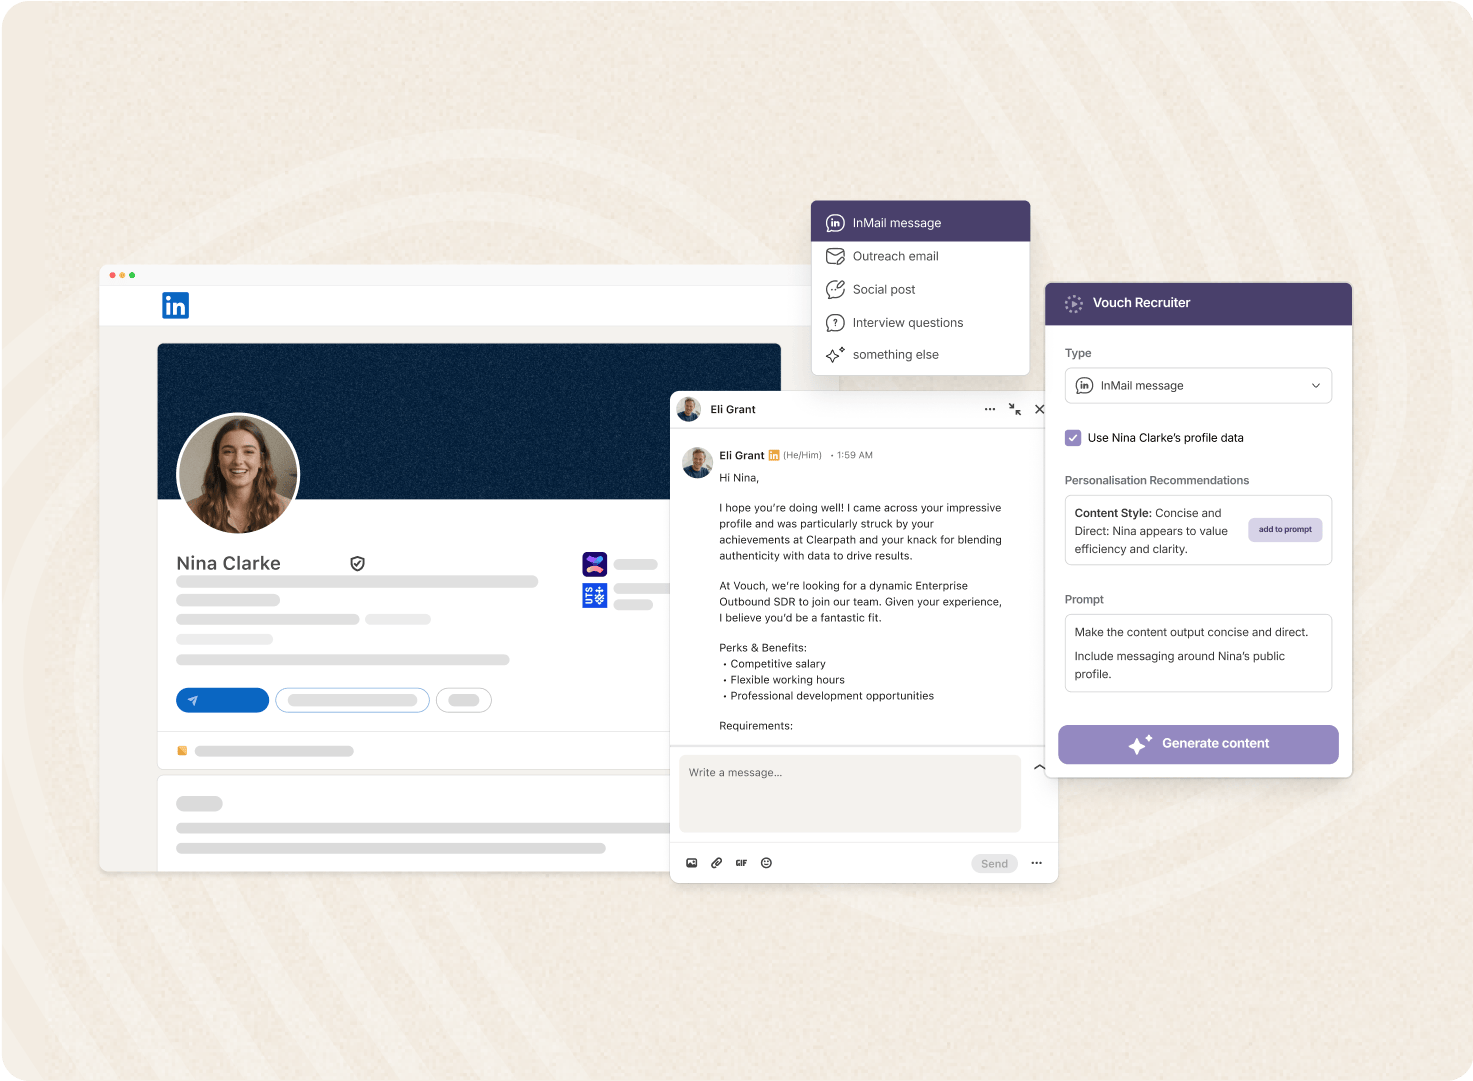Open the emoji picker in chat
1473x1081 pixels.
[766, 863]
